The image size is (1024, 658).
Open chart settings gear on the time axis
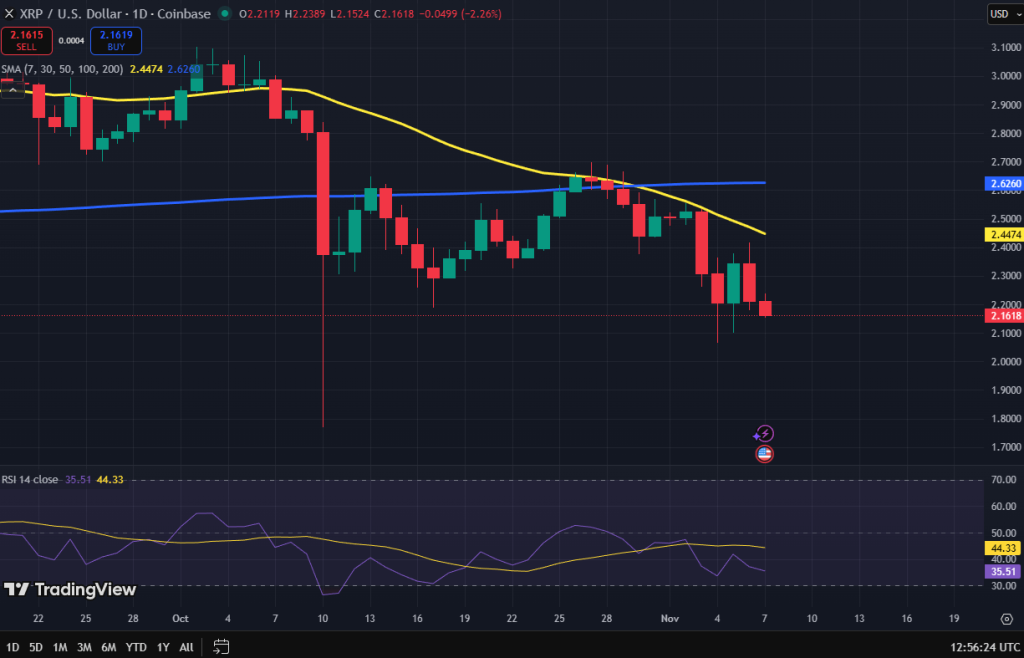1007,619
